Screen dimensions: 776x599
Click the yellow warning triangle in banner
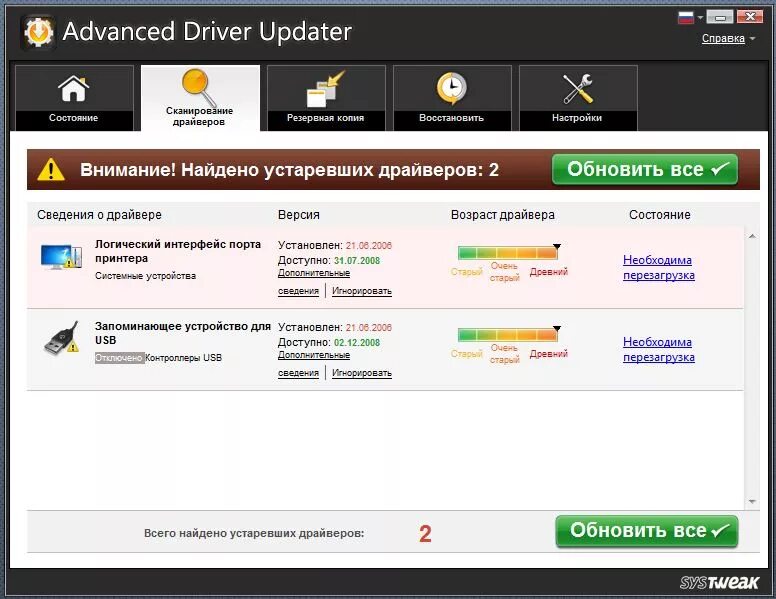pos(51,169)
